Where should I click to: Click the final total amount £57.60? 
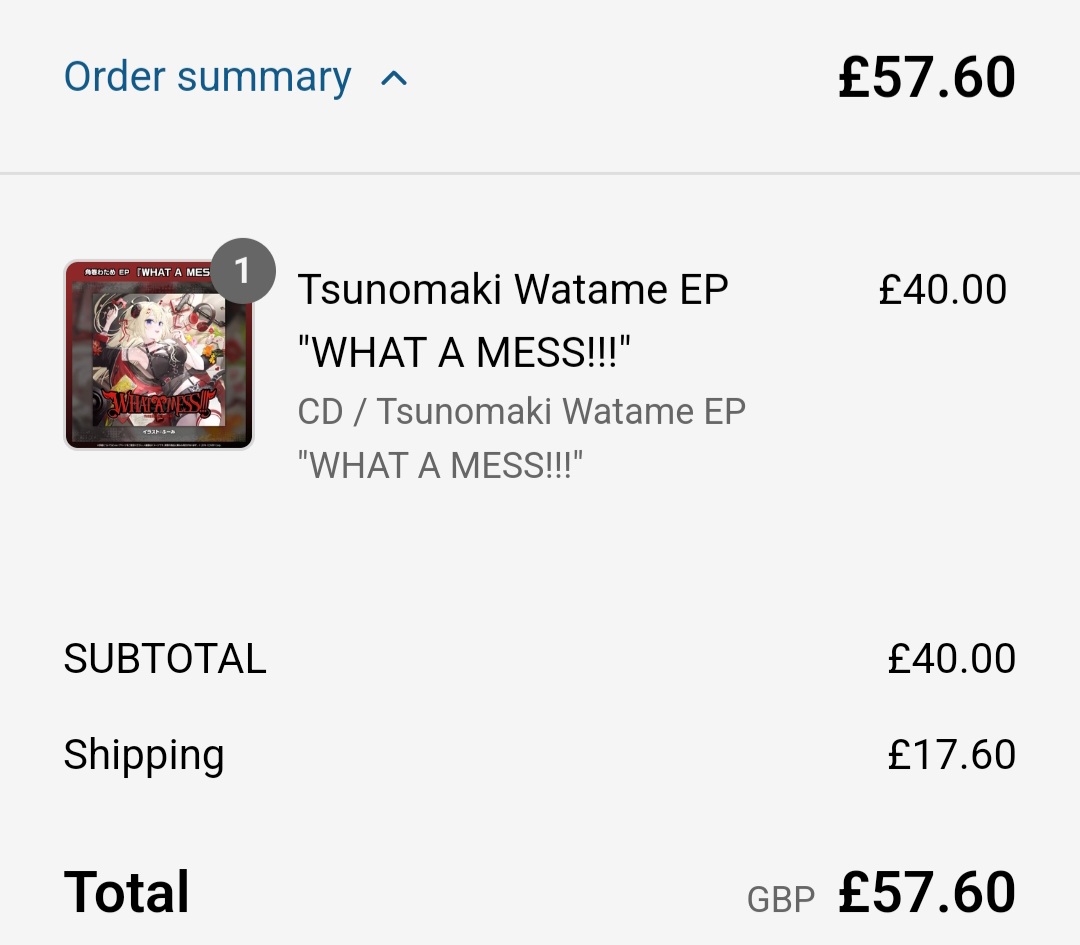926,892
